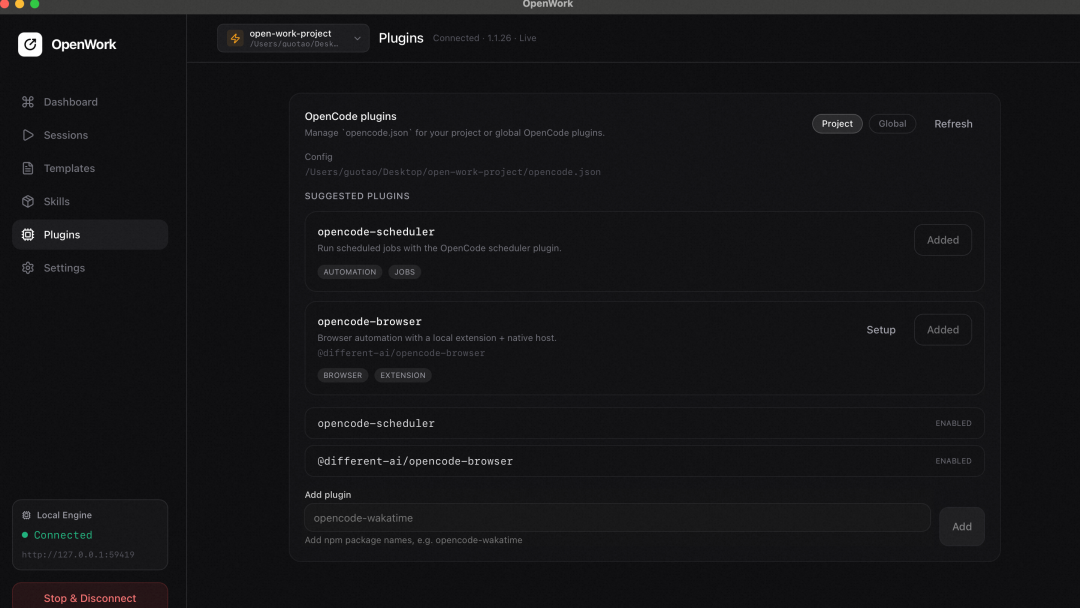Focus the Add plugin text field
The height and width of the screenshot is (608, 1080).
coord(617,518)
